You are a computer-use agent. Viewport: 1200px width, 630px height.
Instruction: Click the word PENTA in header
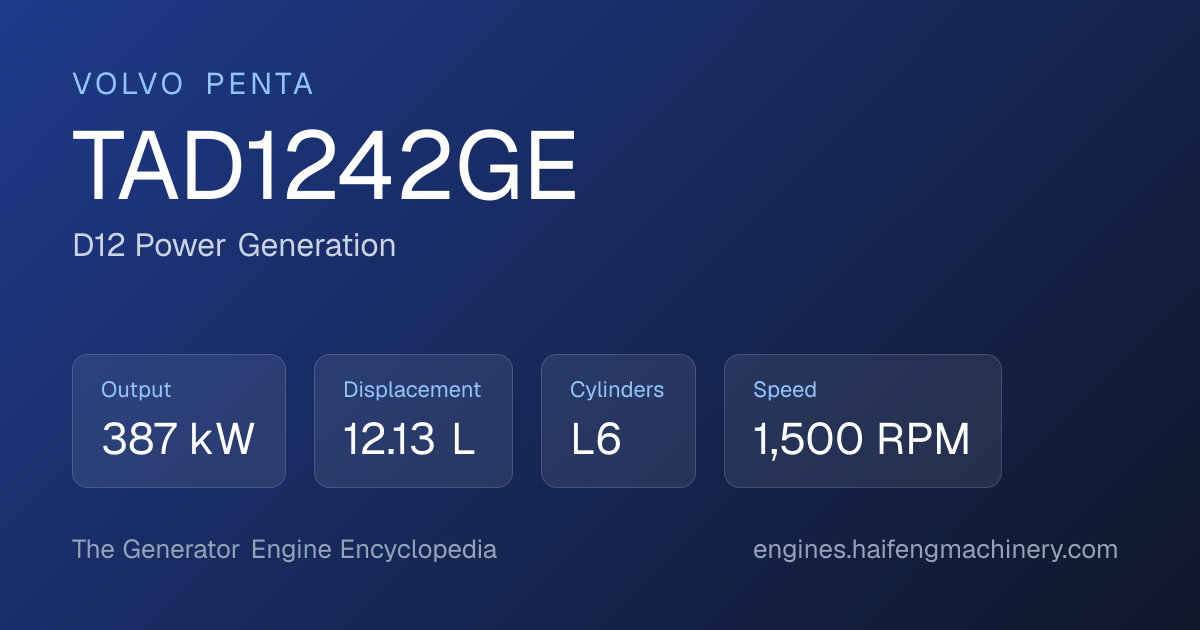click(x=260, y=85)
